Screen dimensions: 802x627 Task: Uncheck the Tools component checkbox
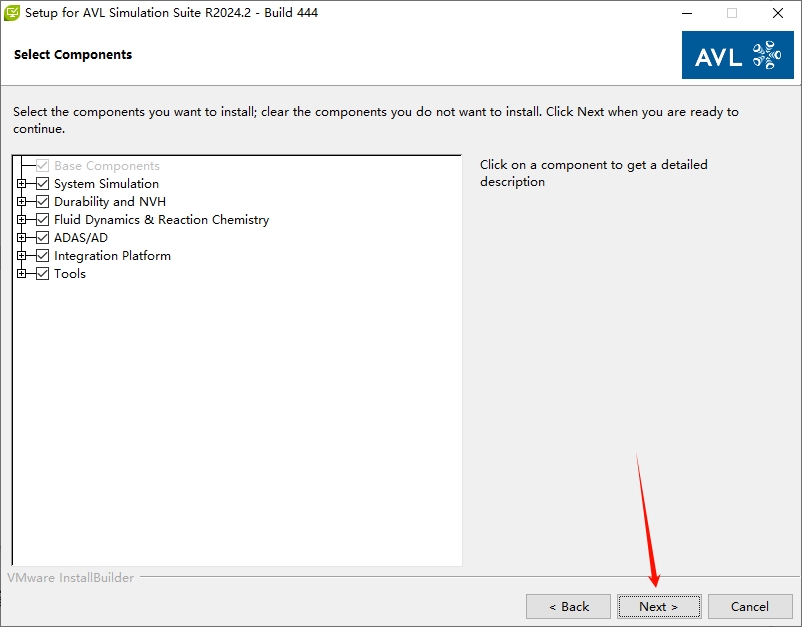[x=42, y=274]
